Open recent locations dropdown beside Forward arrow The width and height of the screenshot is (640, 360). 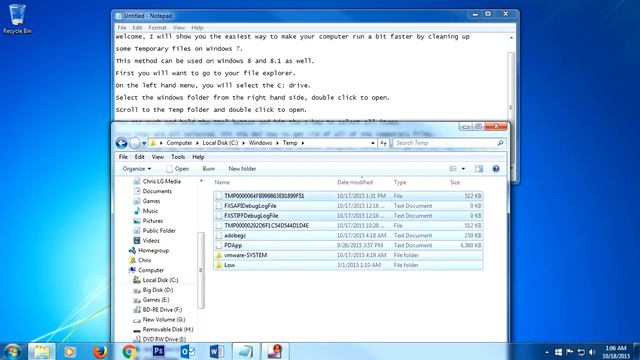144,143
